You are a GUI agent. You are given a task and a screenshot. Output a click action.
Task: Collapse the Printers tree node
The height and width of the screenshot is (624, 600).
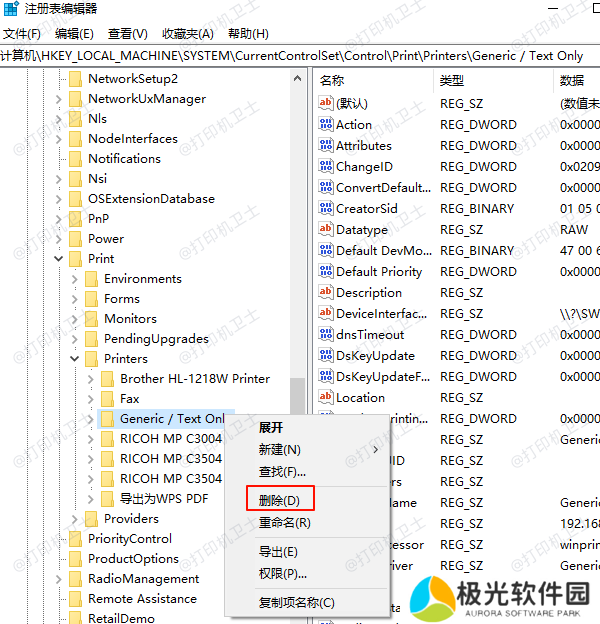[x=75, y=359]
